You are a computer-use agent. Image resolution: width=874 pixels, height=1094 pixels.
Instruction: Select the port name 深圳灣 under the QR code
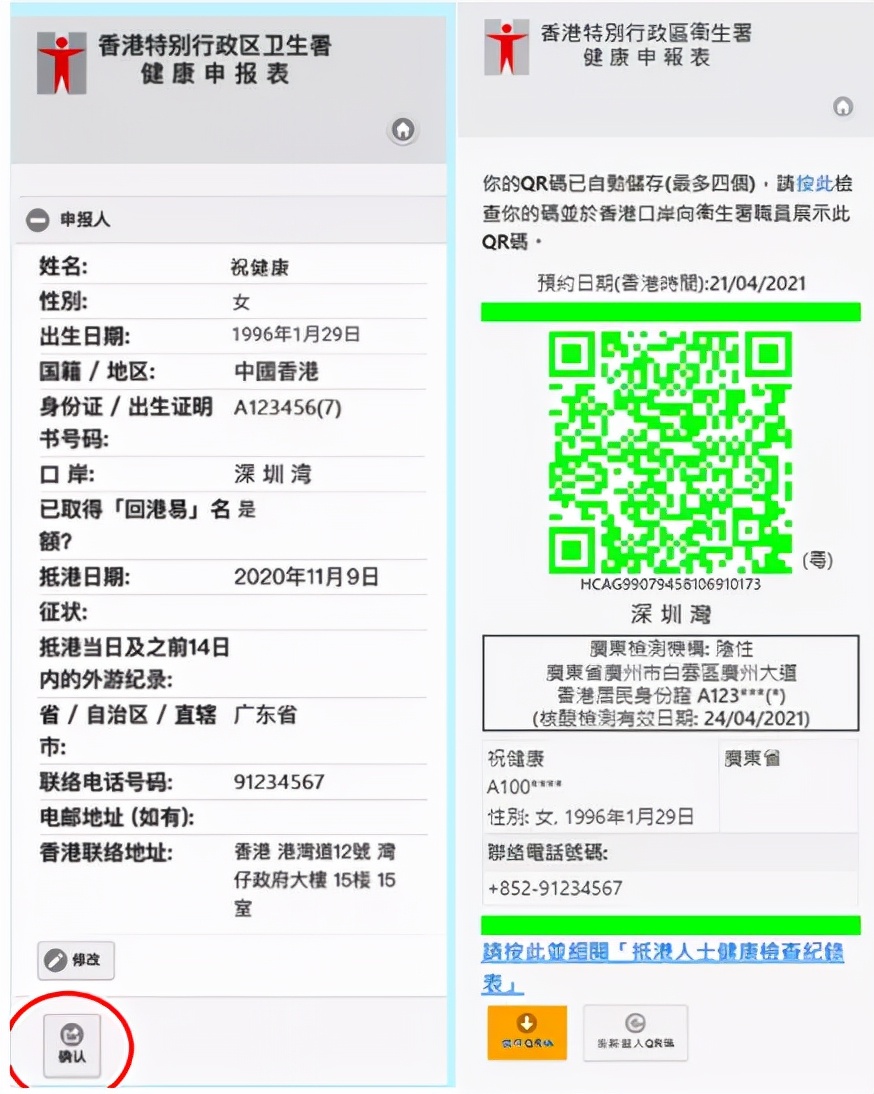670,614
